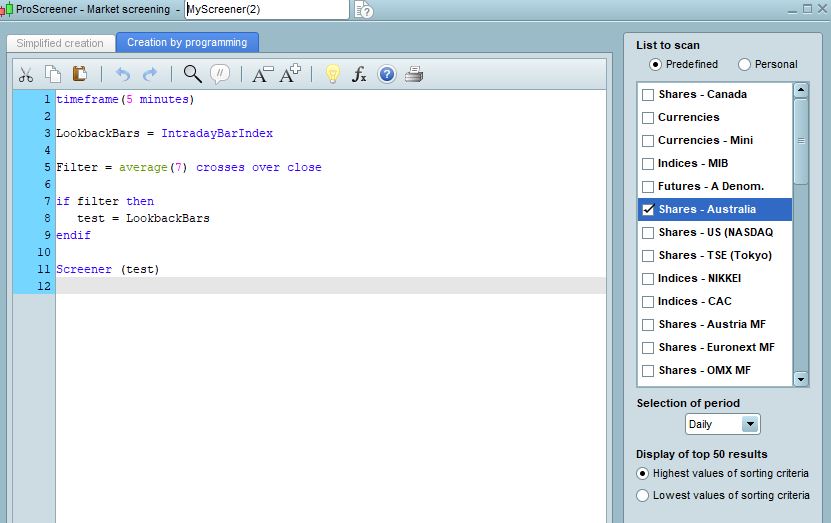Click code line 'test = LookbackBars'
831x523 pixels.
[x=143, y=218]
